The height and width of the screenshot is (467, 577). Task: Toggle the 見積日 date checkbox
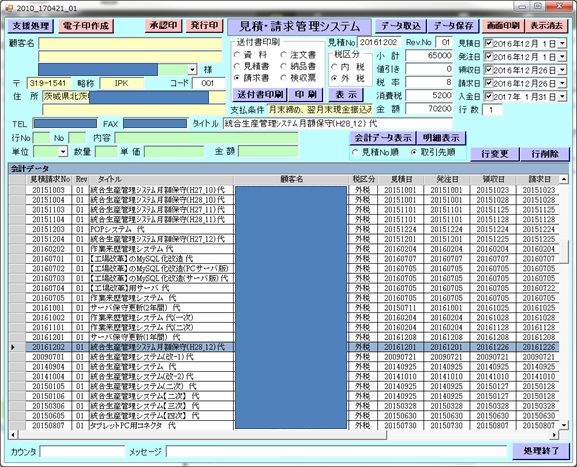(x=488, y=43)
